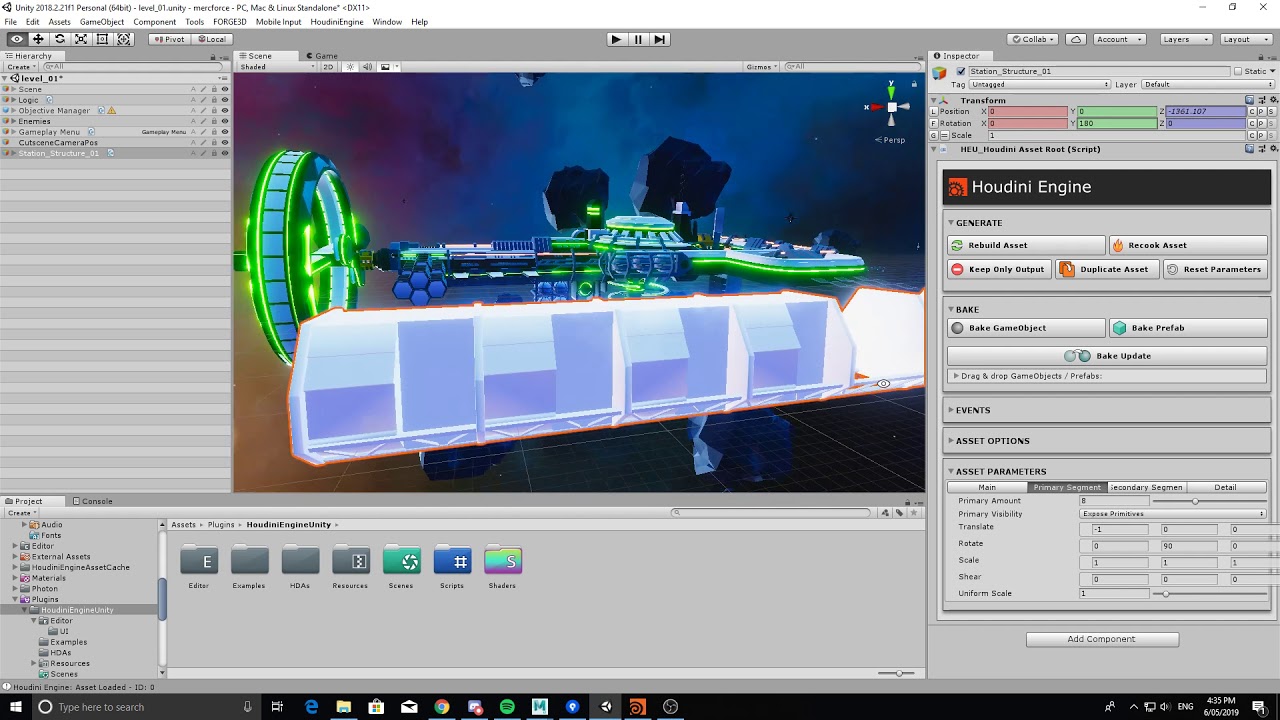Toggle 2D scene view mode
Viewport: 1280px width, 720px height.
tap(327, 67)
